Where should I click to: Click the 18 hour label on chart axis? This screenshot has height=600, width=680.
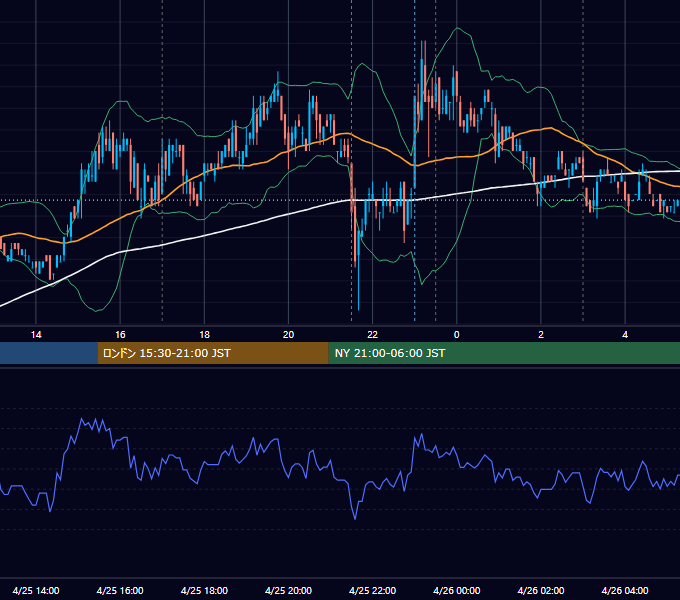(204, 335)
